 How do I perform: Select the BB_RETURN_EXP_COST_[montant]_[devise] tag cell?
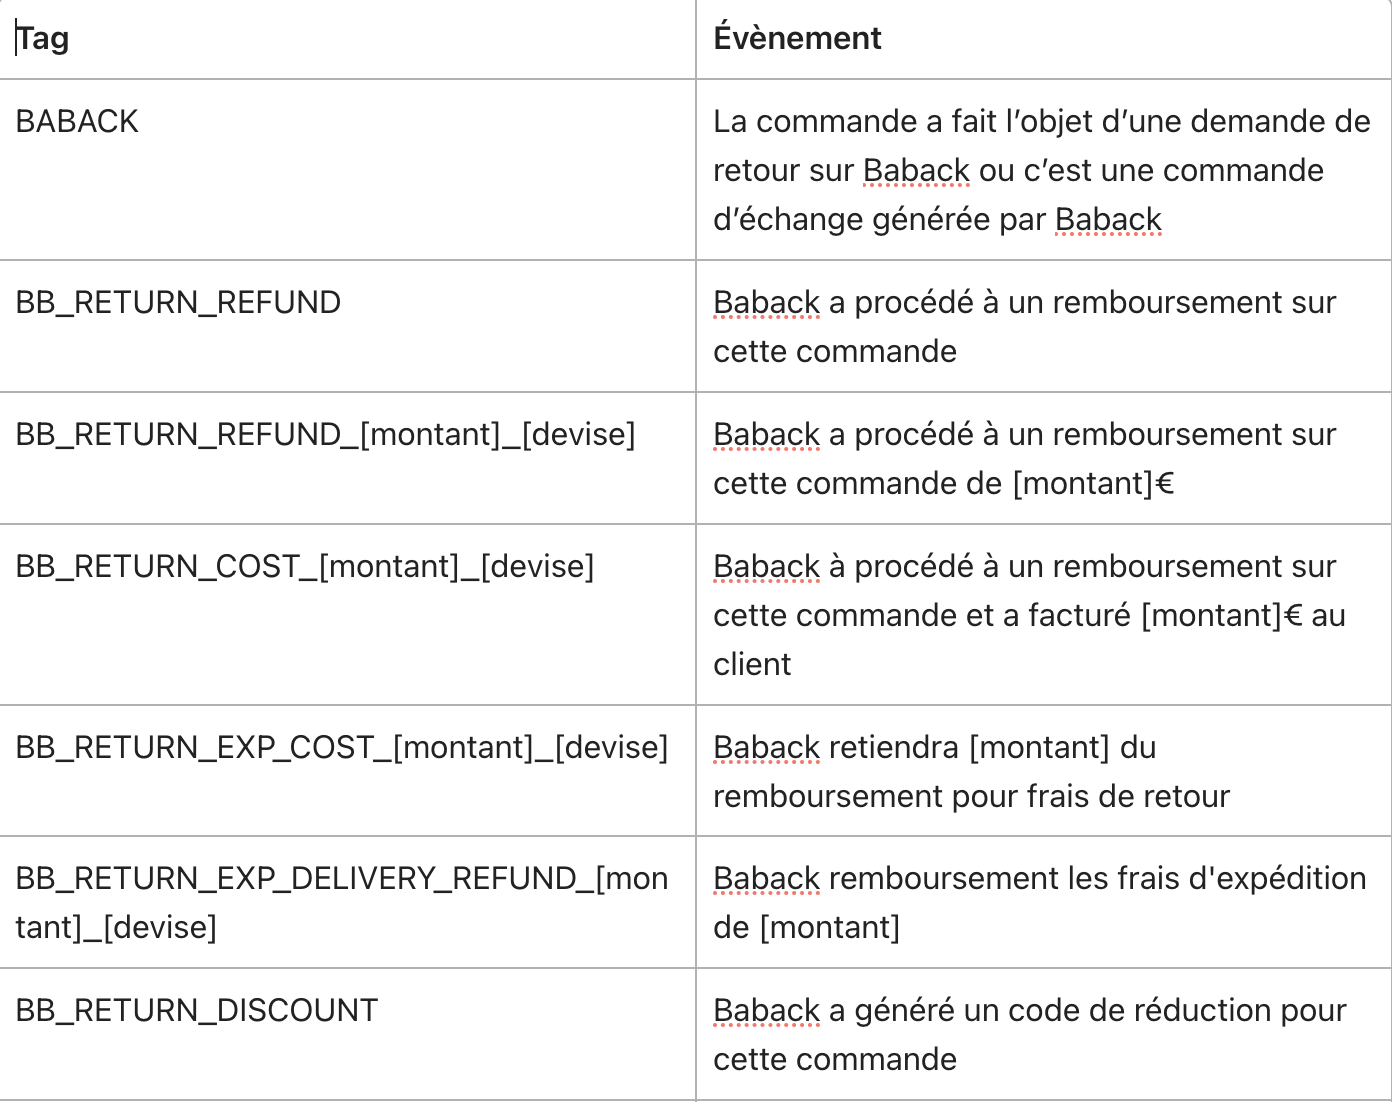coord(347,771)
